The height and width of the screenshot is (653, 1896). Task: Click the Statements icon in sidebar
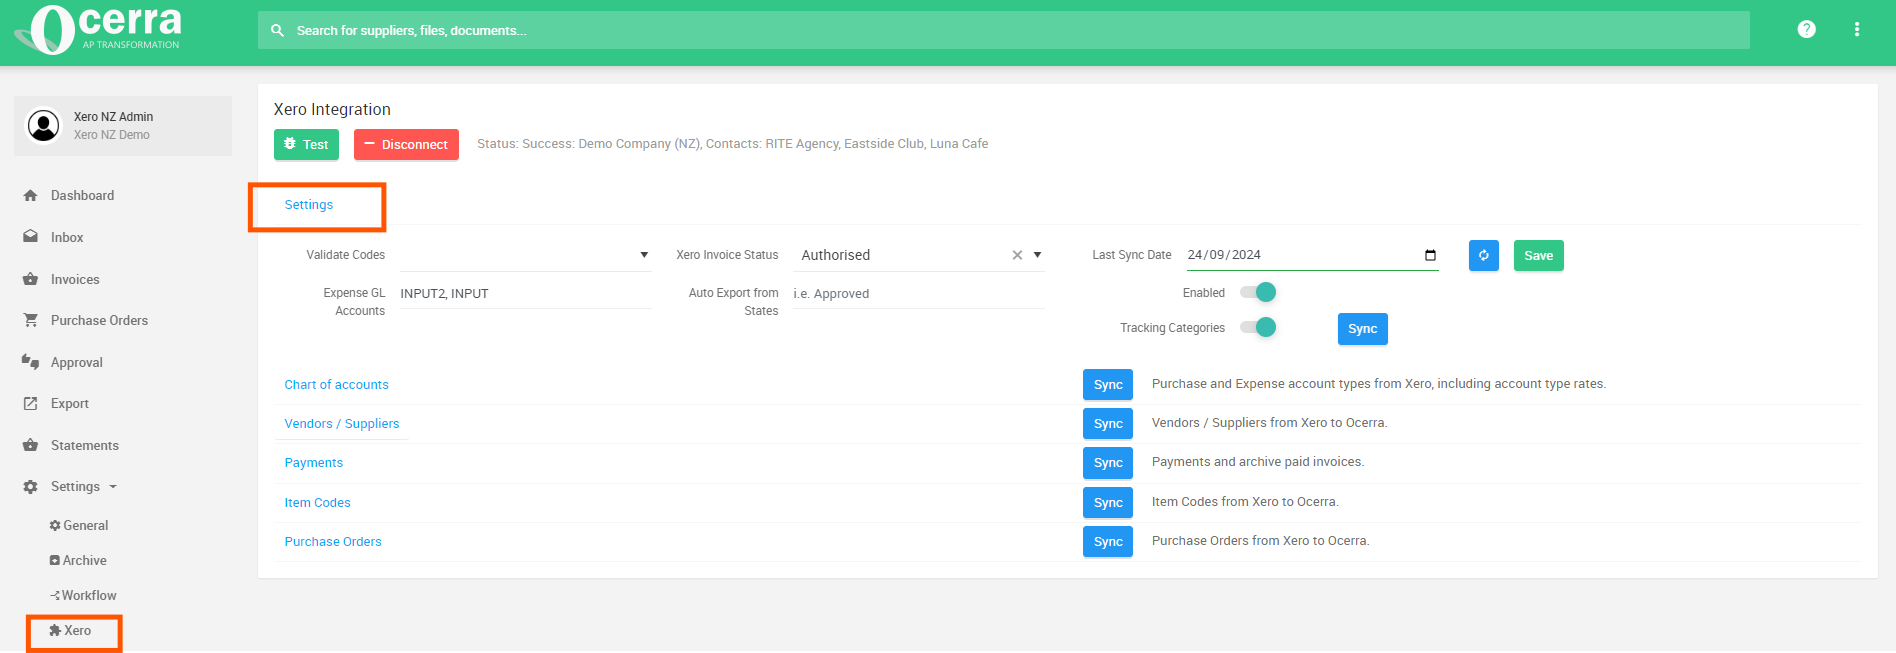tap(30, 445)
